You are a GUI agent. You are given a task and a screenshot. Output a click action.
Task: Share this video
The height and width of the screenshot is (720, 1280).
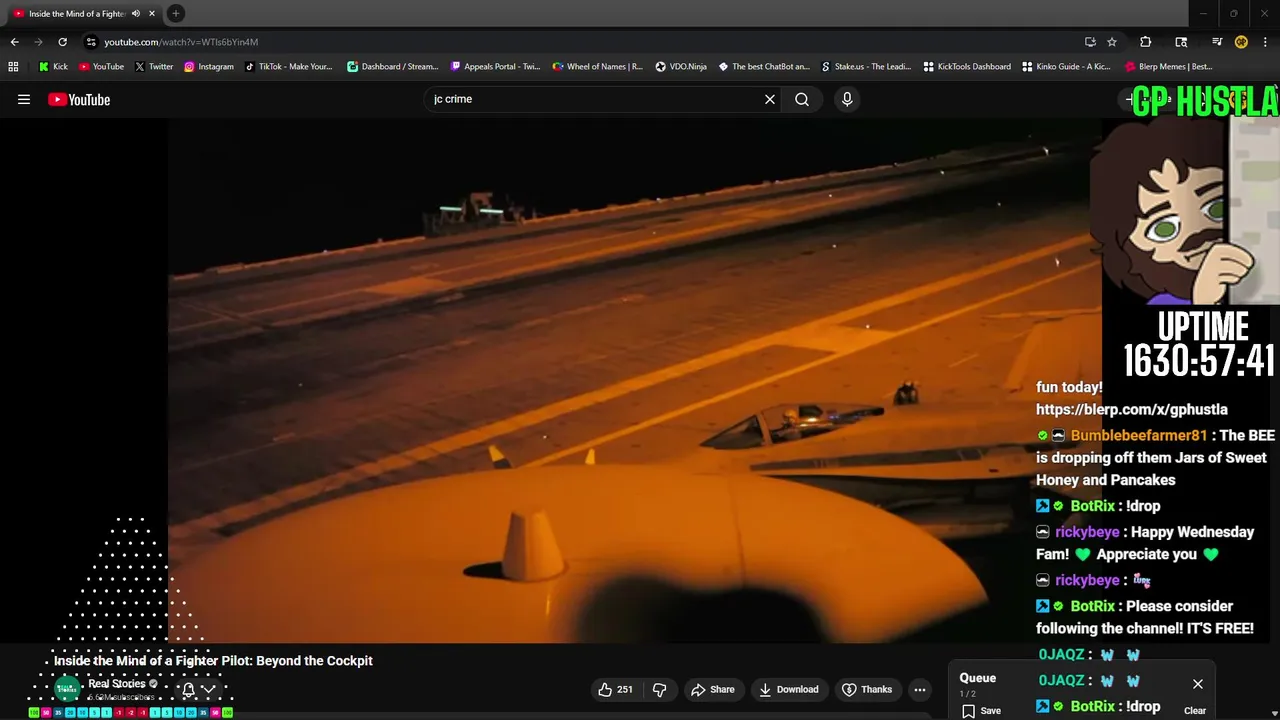click(x=713, y=689)
